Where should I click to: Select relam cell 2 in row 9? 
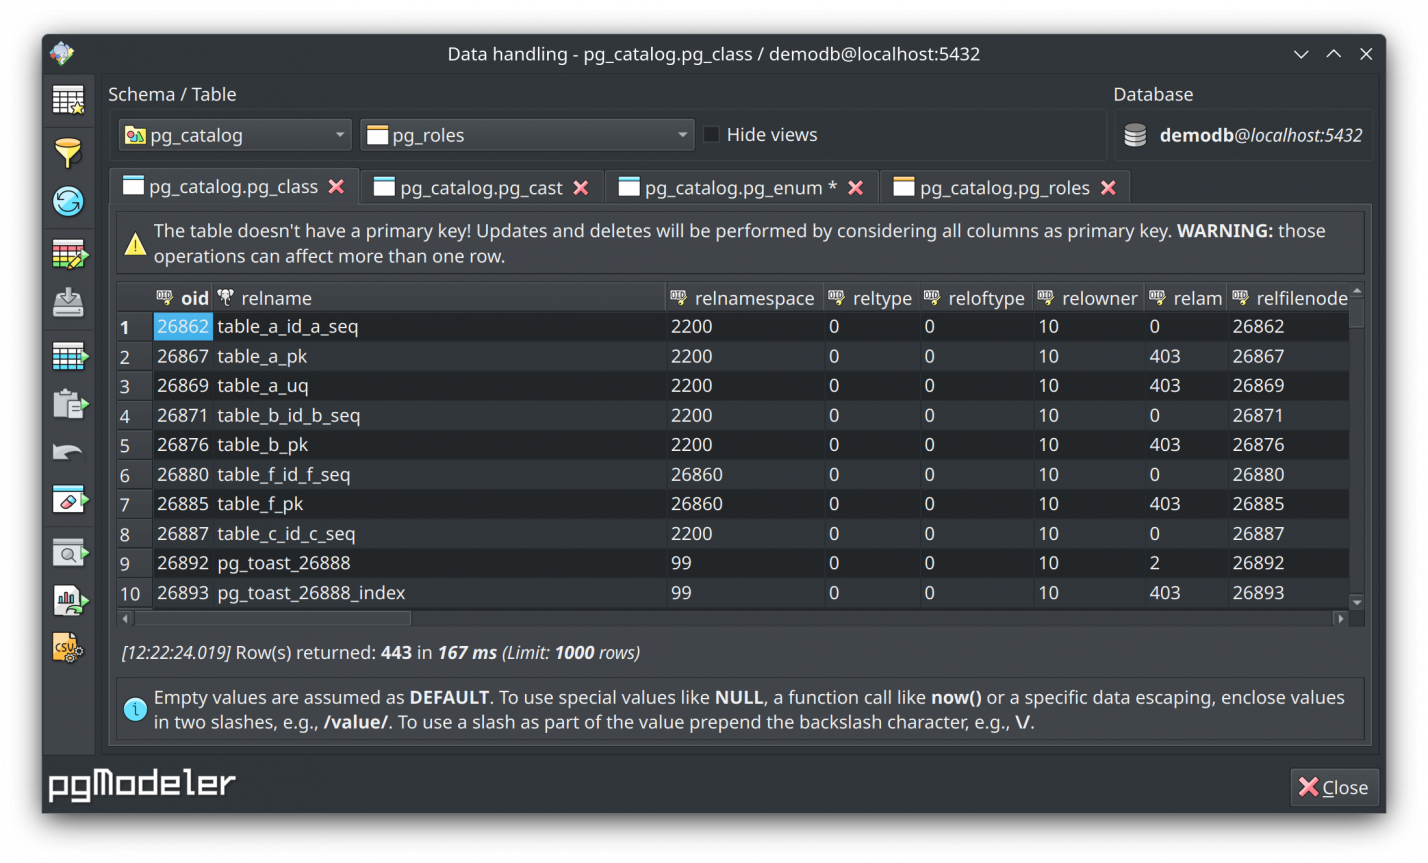click(1186, 563)
